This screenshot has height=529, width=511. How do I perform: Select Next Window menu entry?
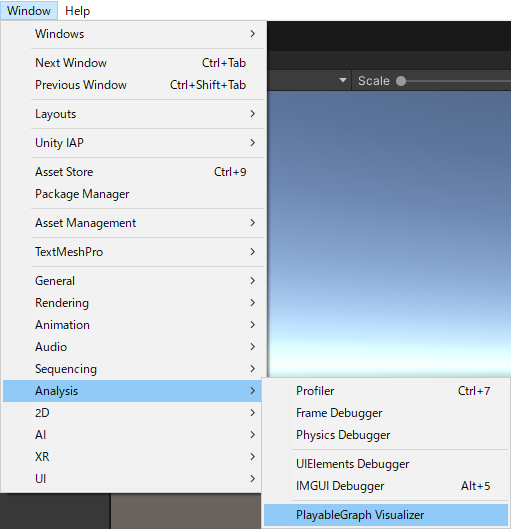(133, 63)
